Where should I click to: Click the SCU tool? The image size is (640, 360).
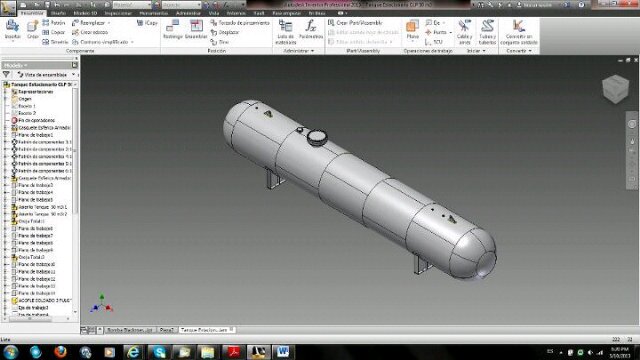(434, 42)
